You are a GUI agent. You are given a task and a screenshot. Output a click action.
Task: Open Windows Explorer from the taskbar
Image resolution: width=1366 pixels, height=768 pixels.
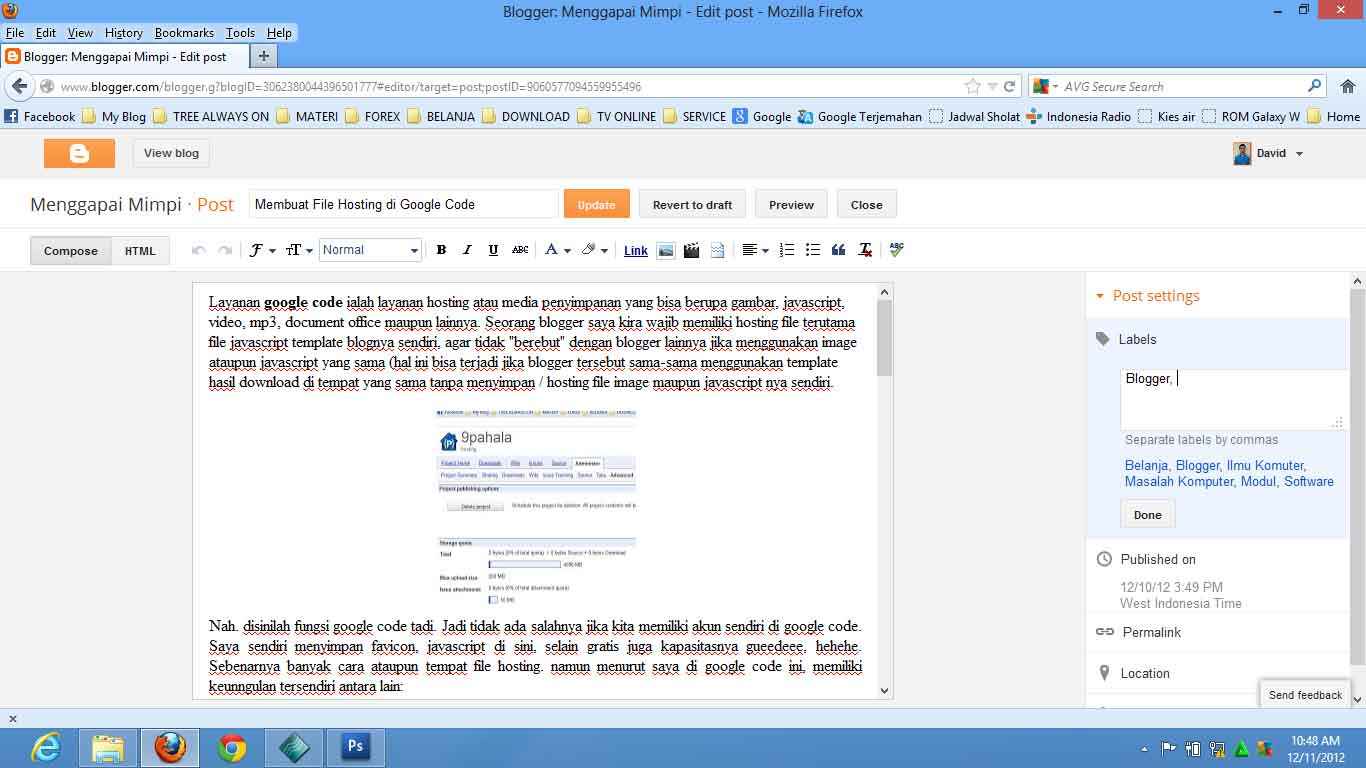coord(108,747)
